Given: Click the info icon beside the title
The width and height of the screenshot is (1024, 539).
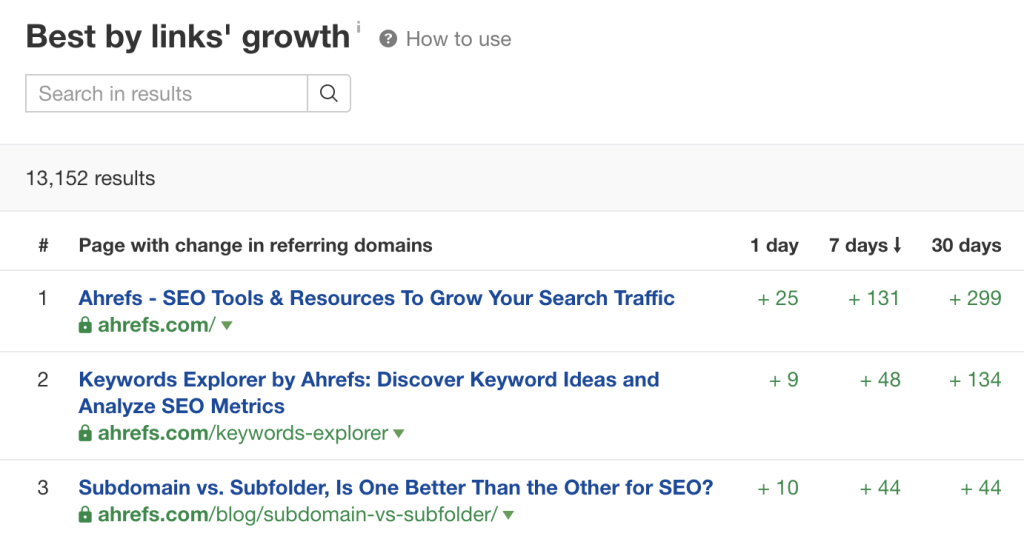Looking at the screenshot, I should [358, 27].
